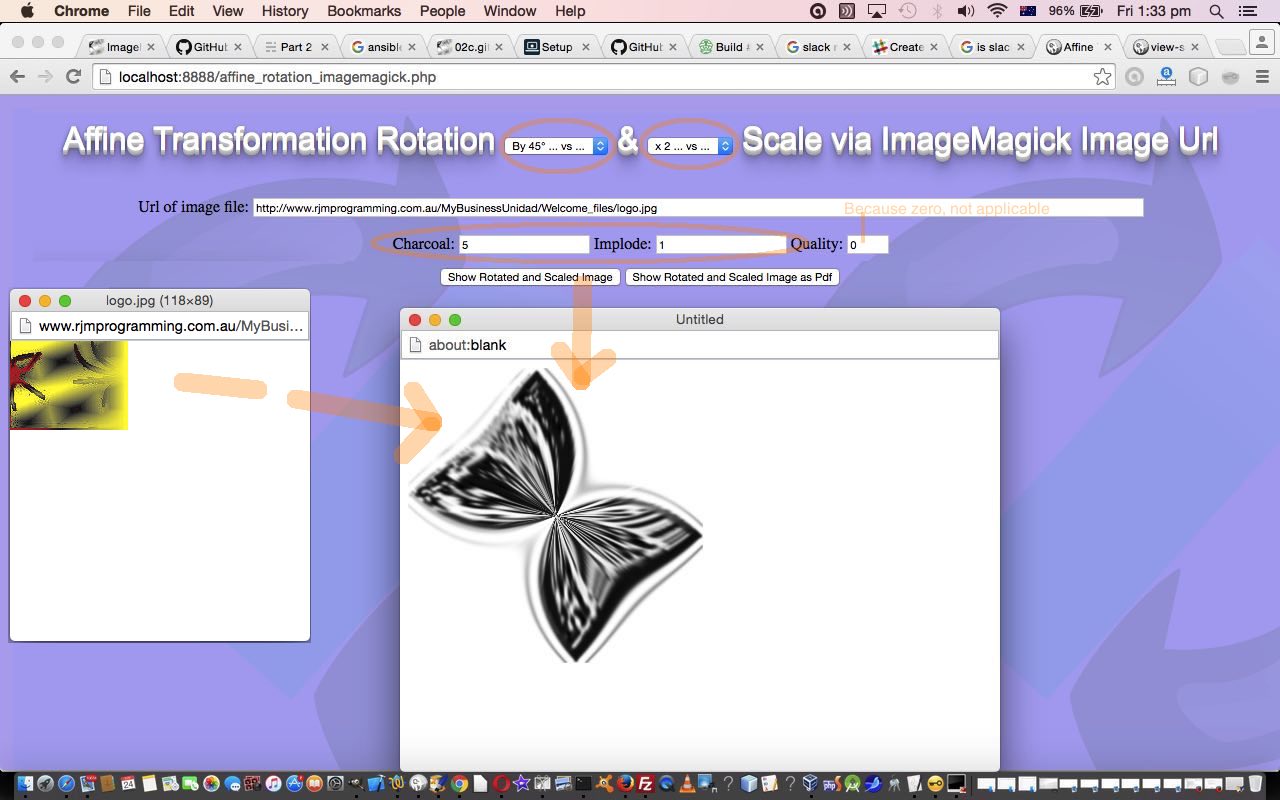
Task: Click the Quality input field
Action: click(x=867, y=244)
